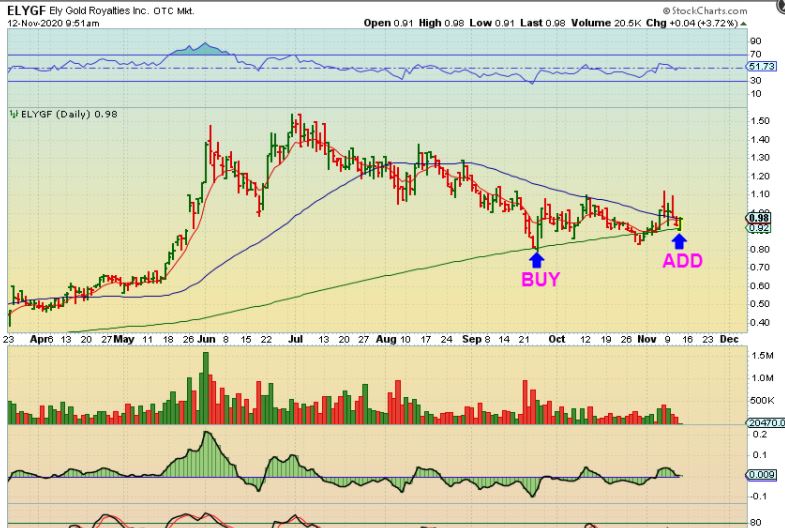Click the 1.30 price axis label
The width and height of the screenshot is (785, 528).
click(x=760, y=157)
